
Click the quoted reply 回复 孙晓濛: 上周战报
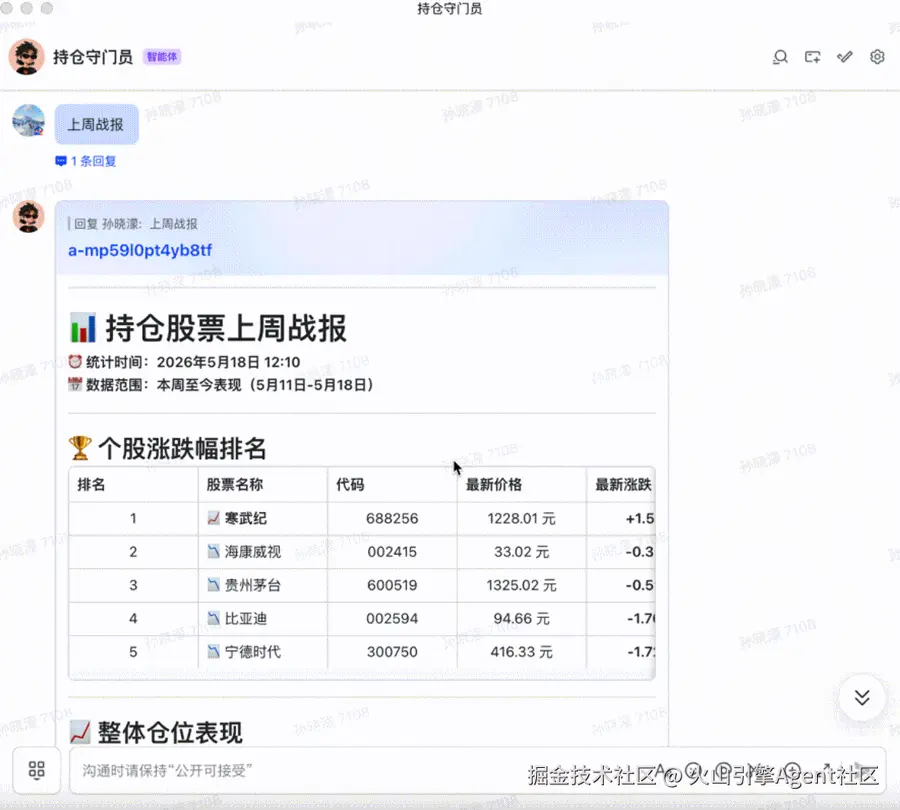coord(133,224)
